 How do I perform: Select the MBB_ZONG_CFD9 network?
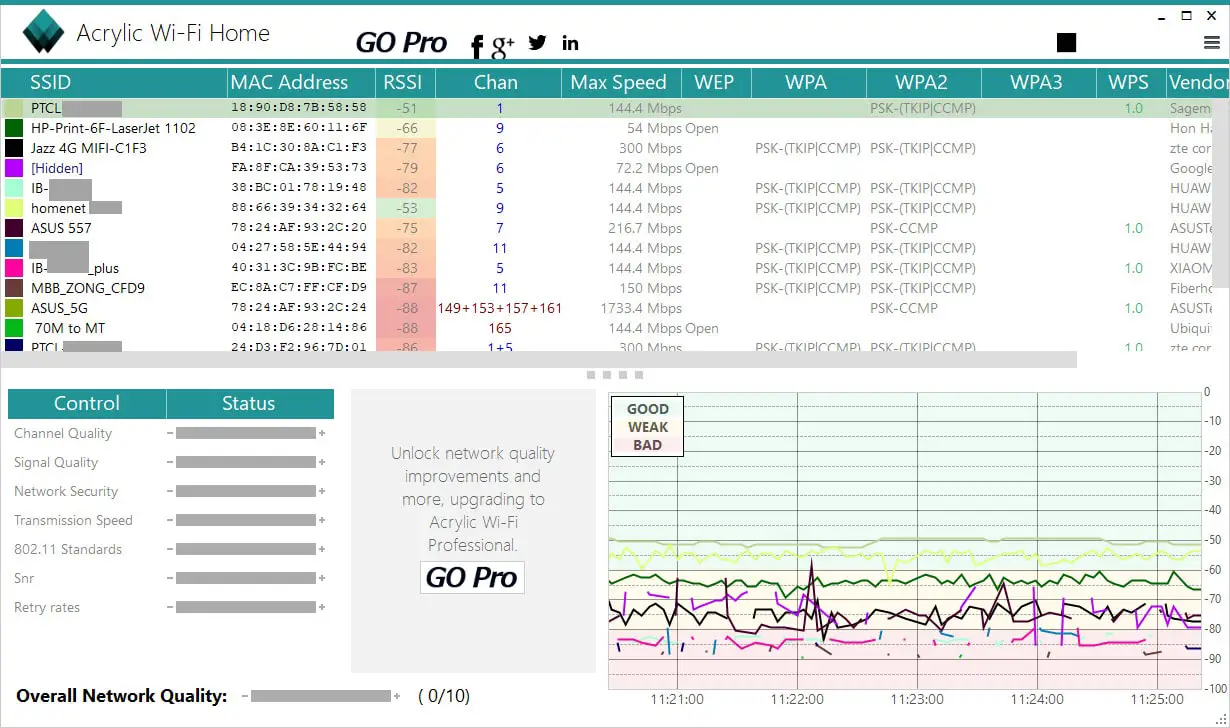88,288
